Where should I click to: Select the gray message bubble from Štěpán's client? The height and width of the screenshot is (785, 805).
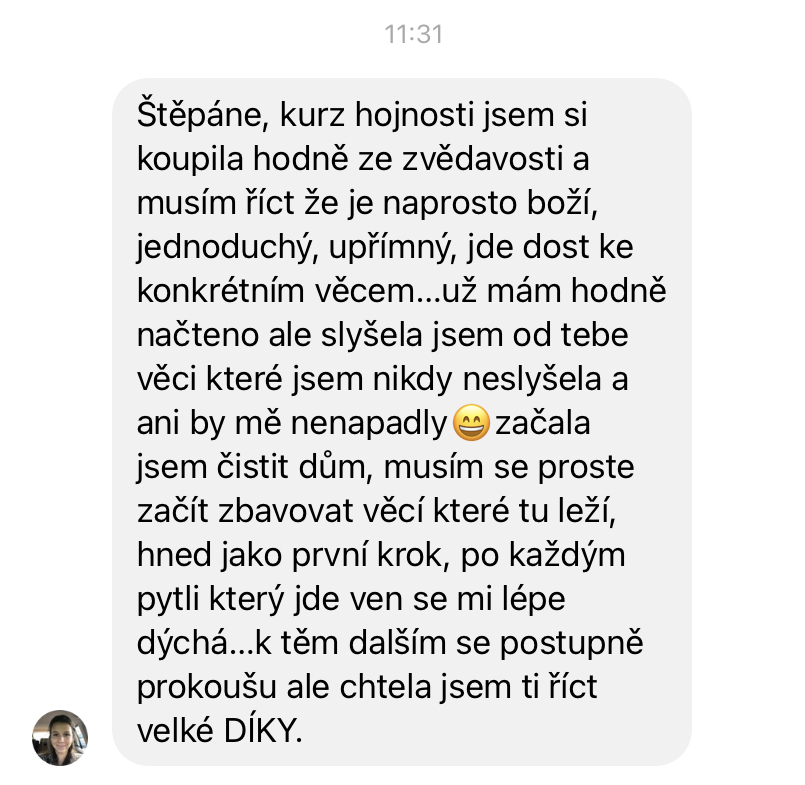[x=401, y=422]
